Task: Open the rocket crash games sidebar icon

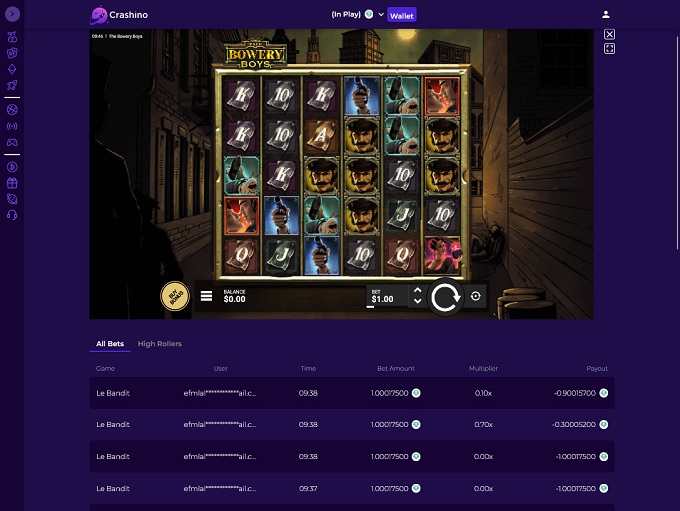Action: pyautogui.click(x=12, y=85)
